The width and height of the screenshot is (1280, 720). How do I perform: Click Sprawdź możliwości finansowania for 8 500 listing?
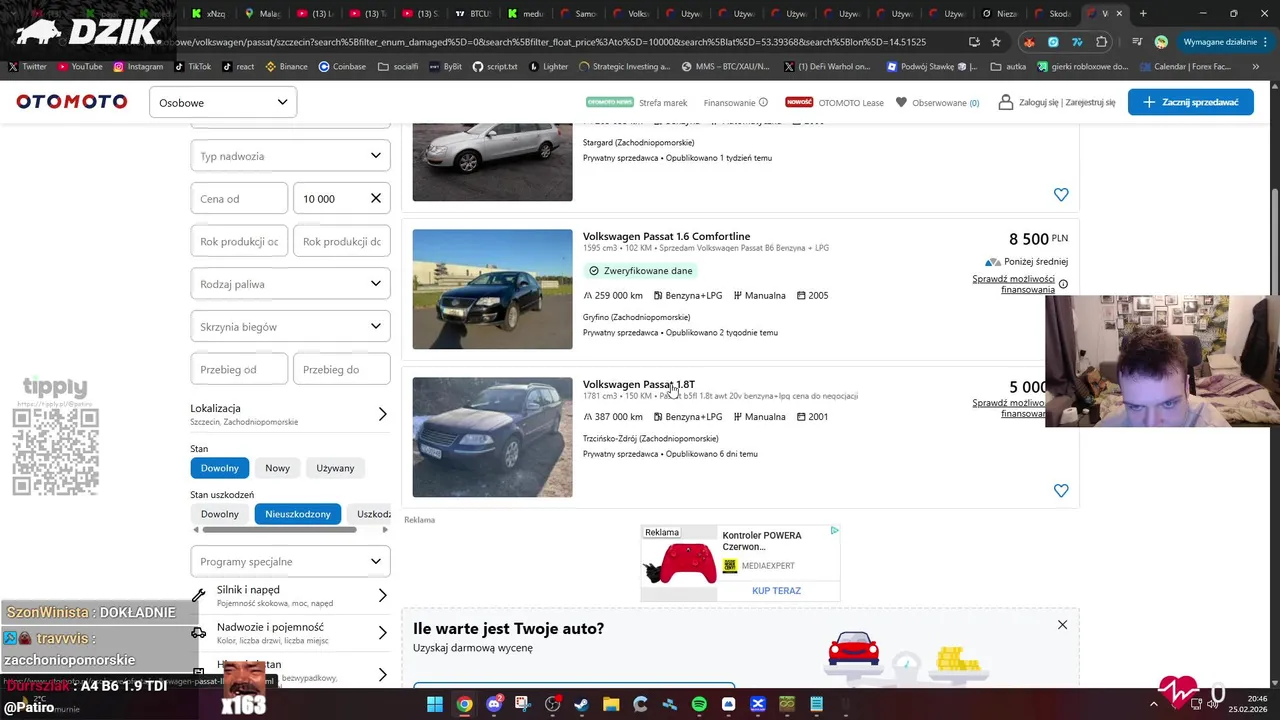(x=1013, y=284)
